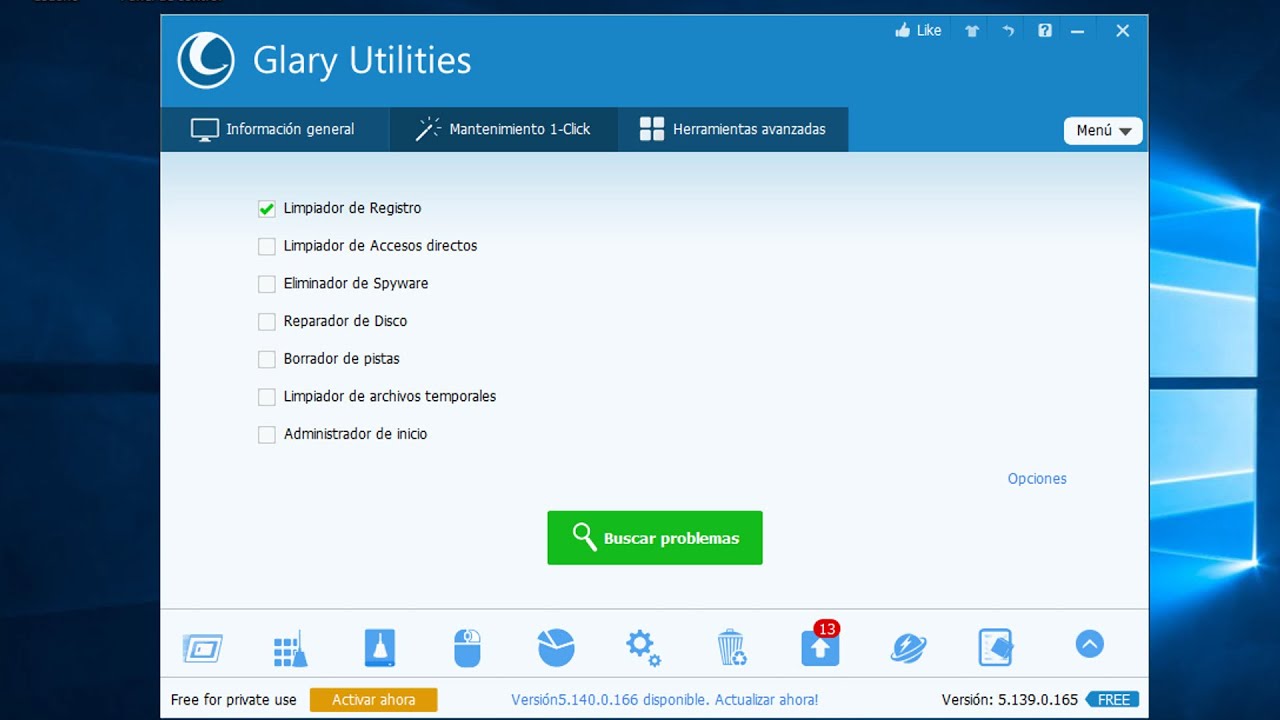Viewport: 1280px width, 720px height.
Task: Enable Limpiador de Accesos directos checkbox
Action: (267, 246)
